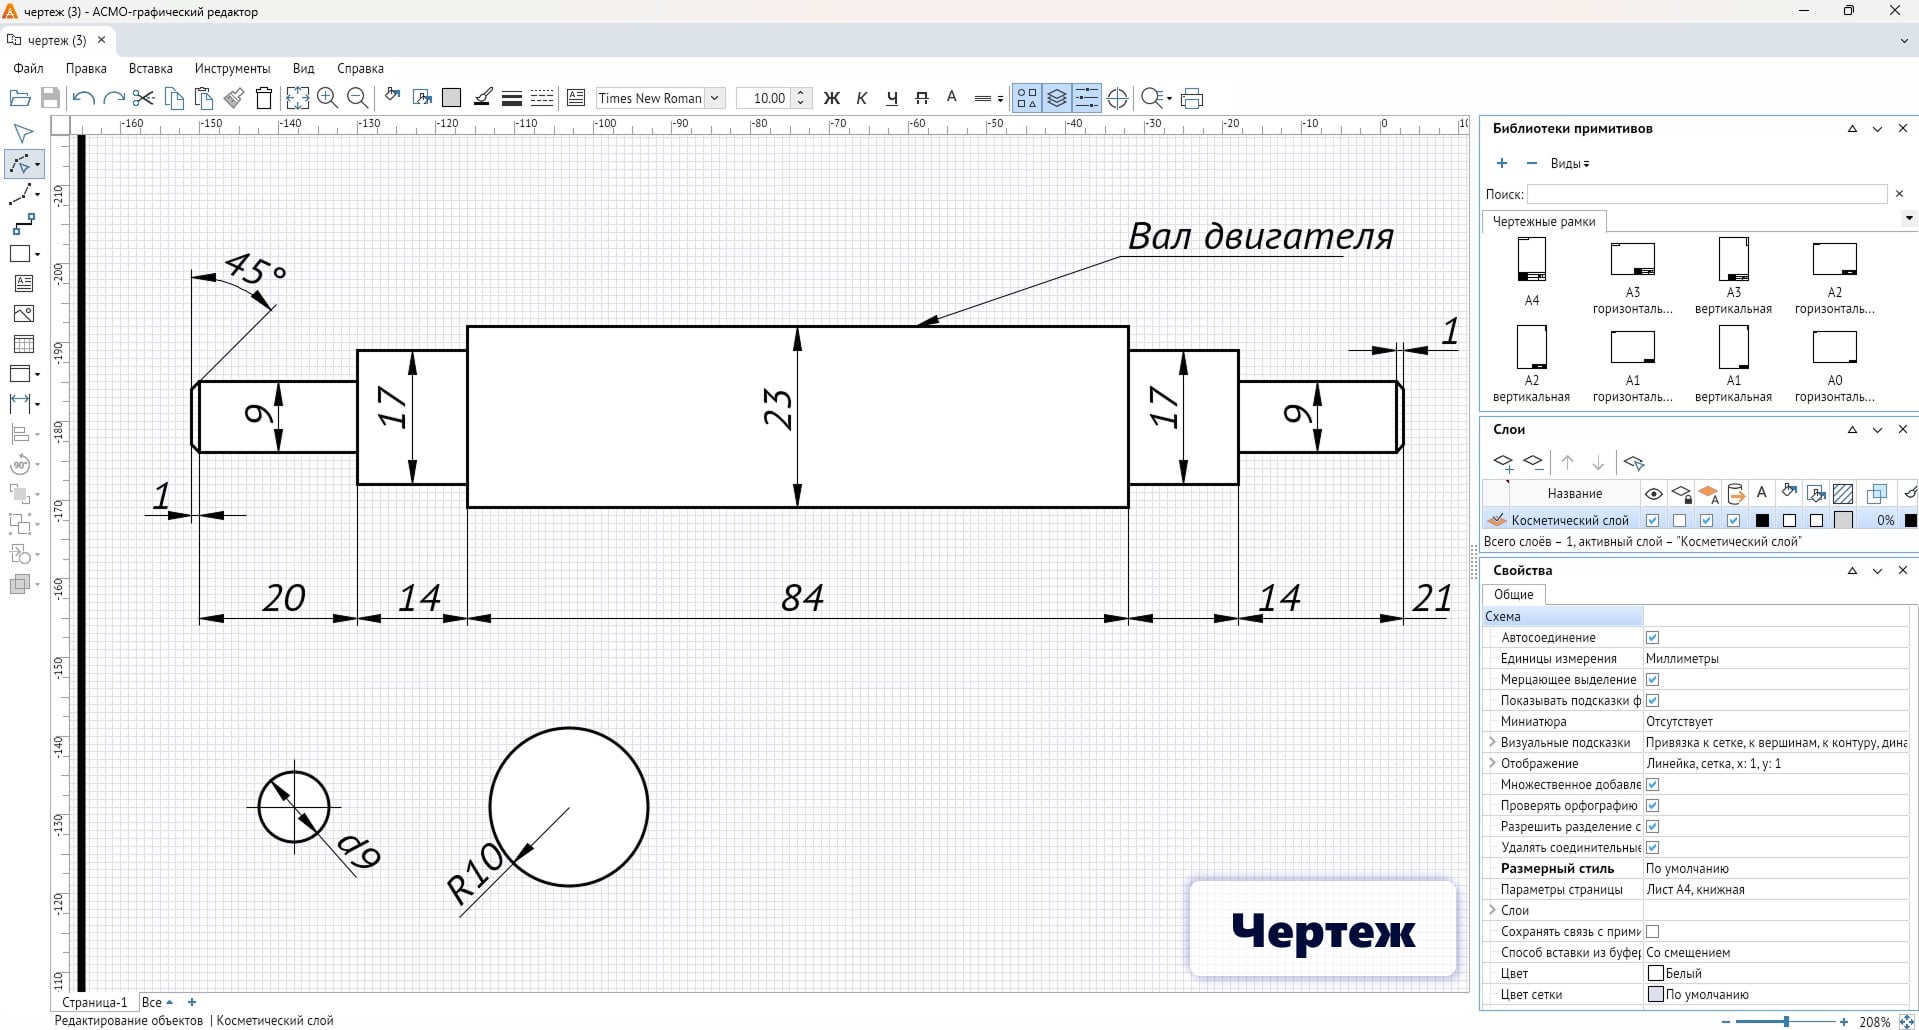1919x1030 pixels.
Task: Click the scissors cut icon
Action: (143, 98)
